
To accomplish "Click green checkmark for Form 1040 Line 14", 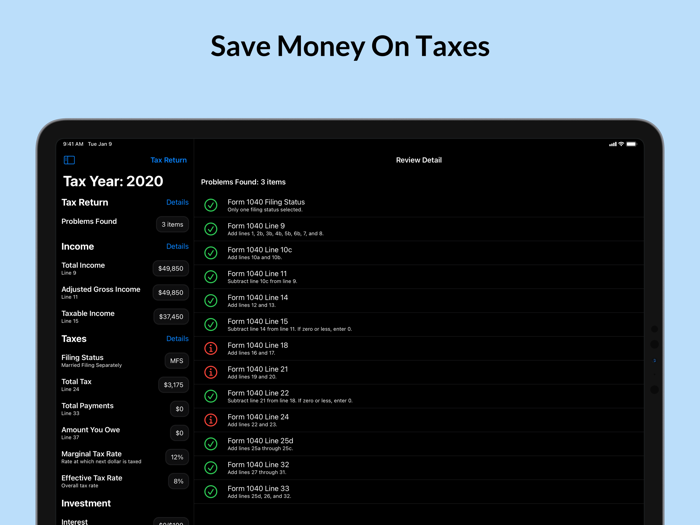I will point(211,301).
